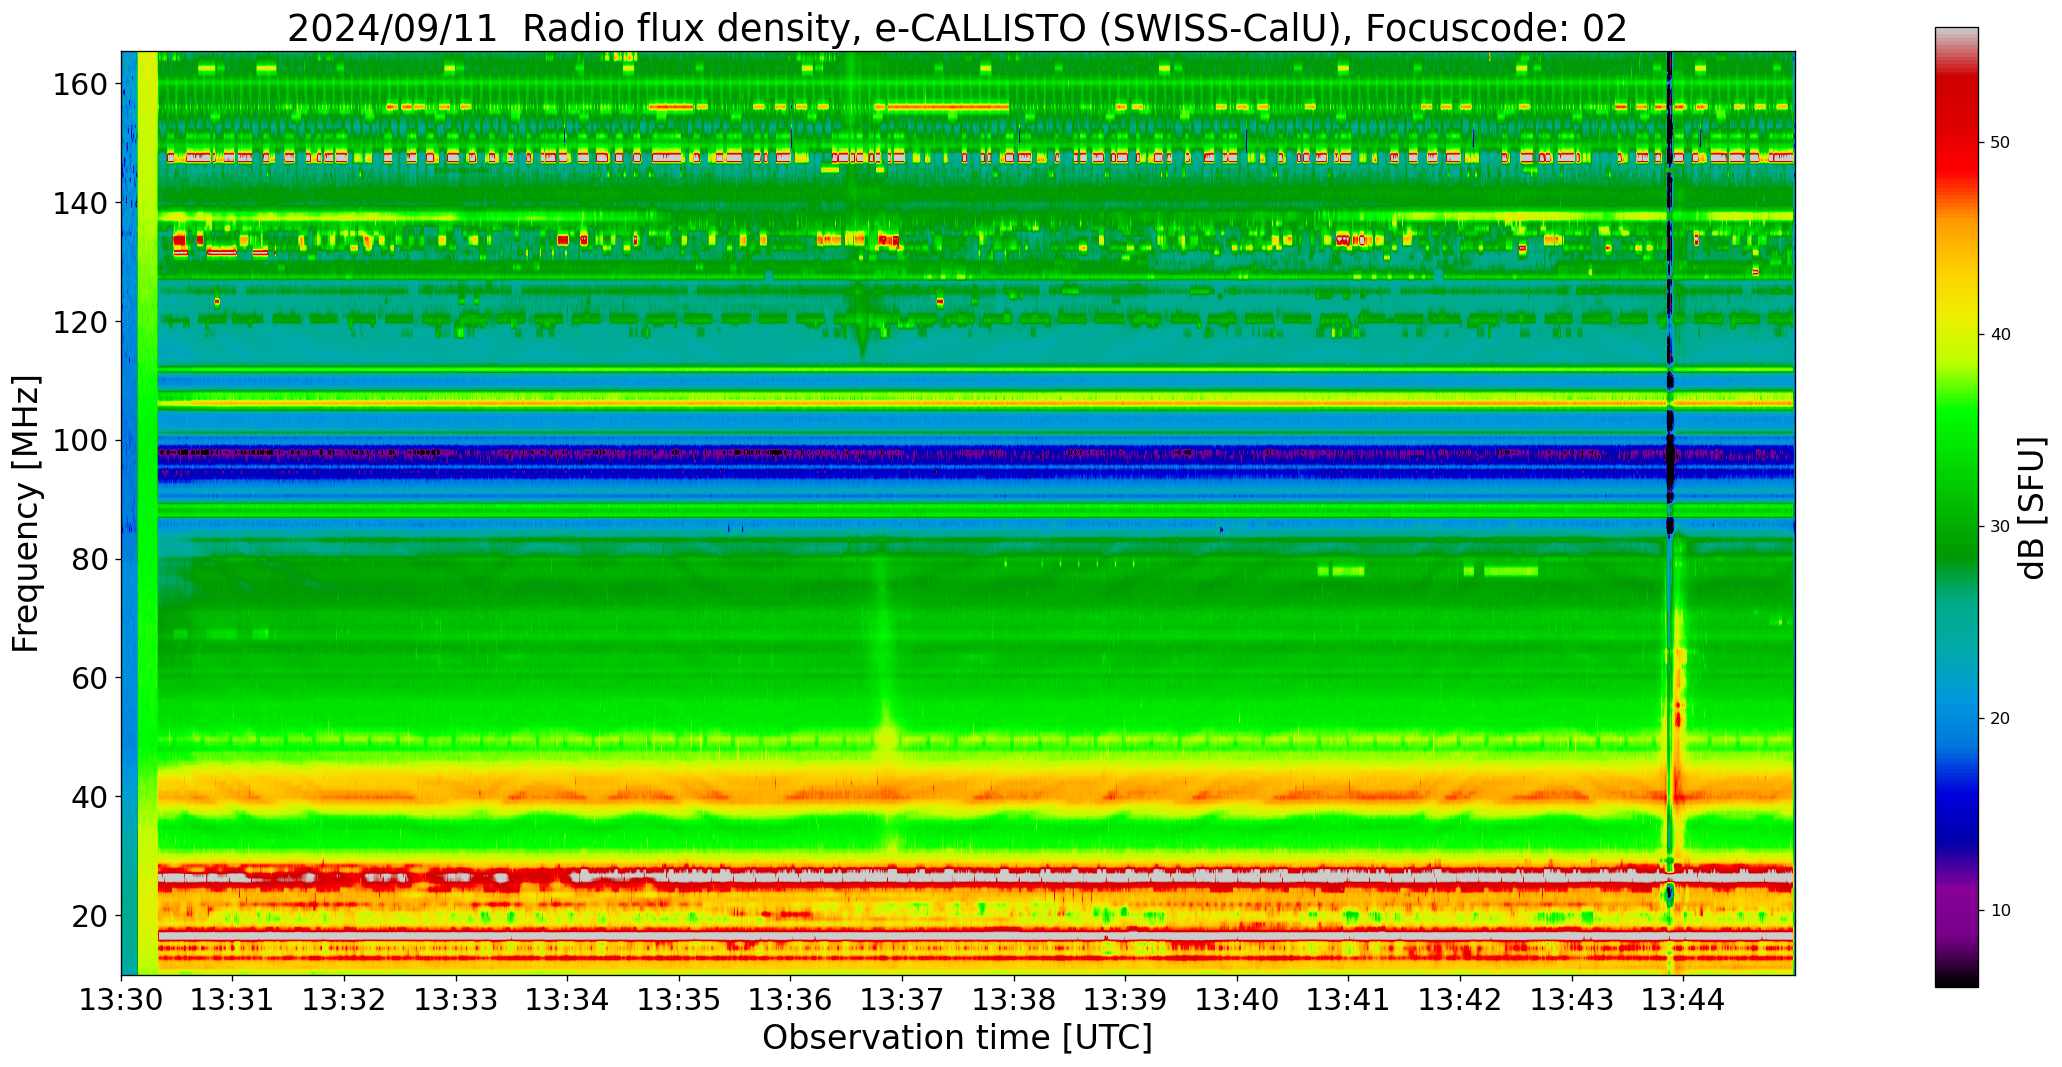Click the 13:43 time tick label
Image resolution: width=2062 pixels, height=1067 pixels.
(1571, 1000)
